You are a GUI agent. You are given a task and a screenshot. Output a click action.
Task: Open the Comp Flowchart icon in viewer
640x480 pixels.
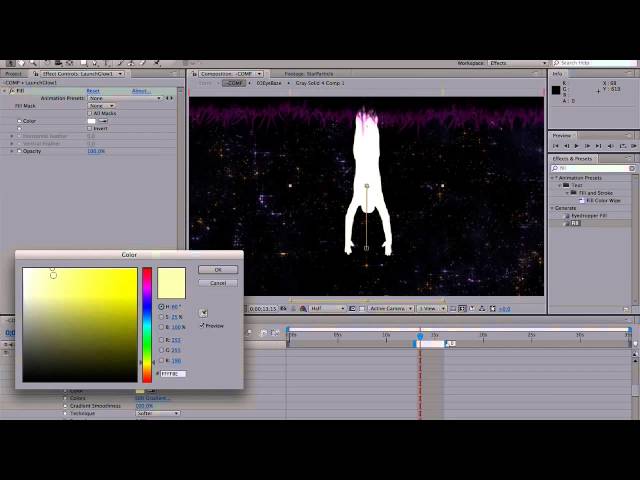[482, 309]
